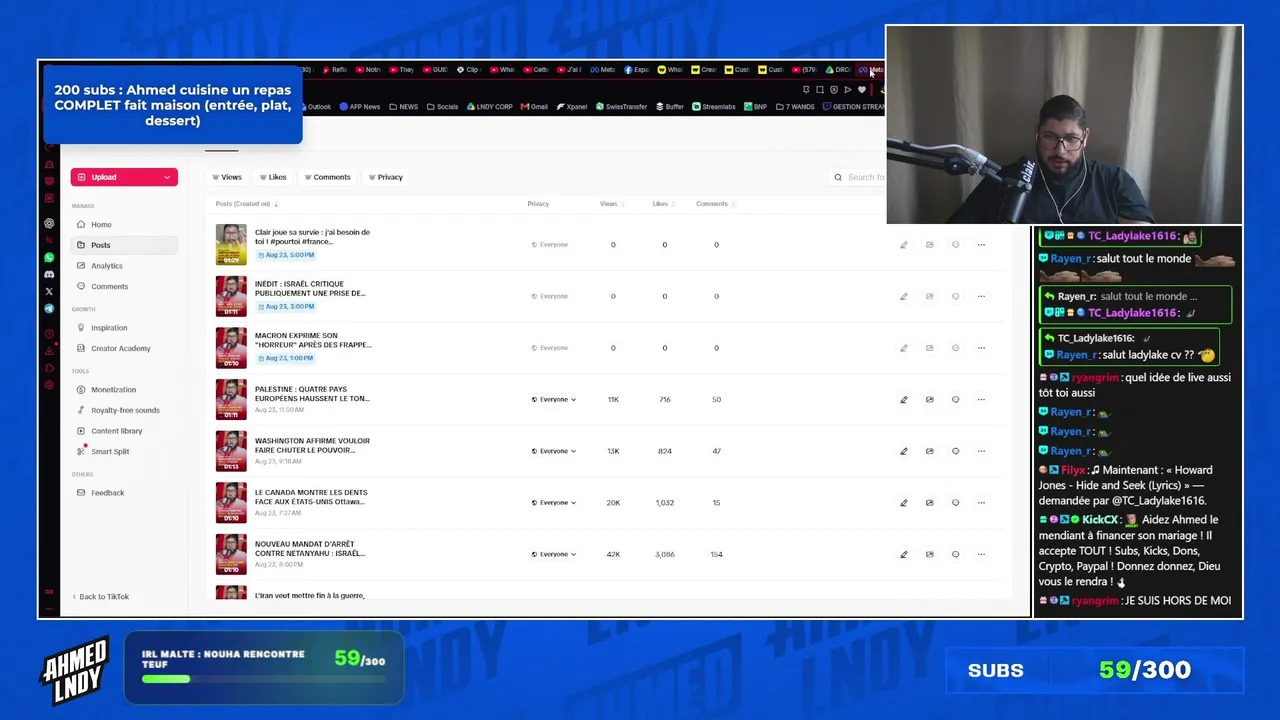The height and width of the screenshot is (720, 1280).
Task: View comments icon for the LE CANADA post
Action: 956,503
